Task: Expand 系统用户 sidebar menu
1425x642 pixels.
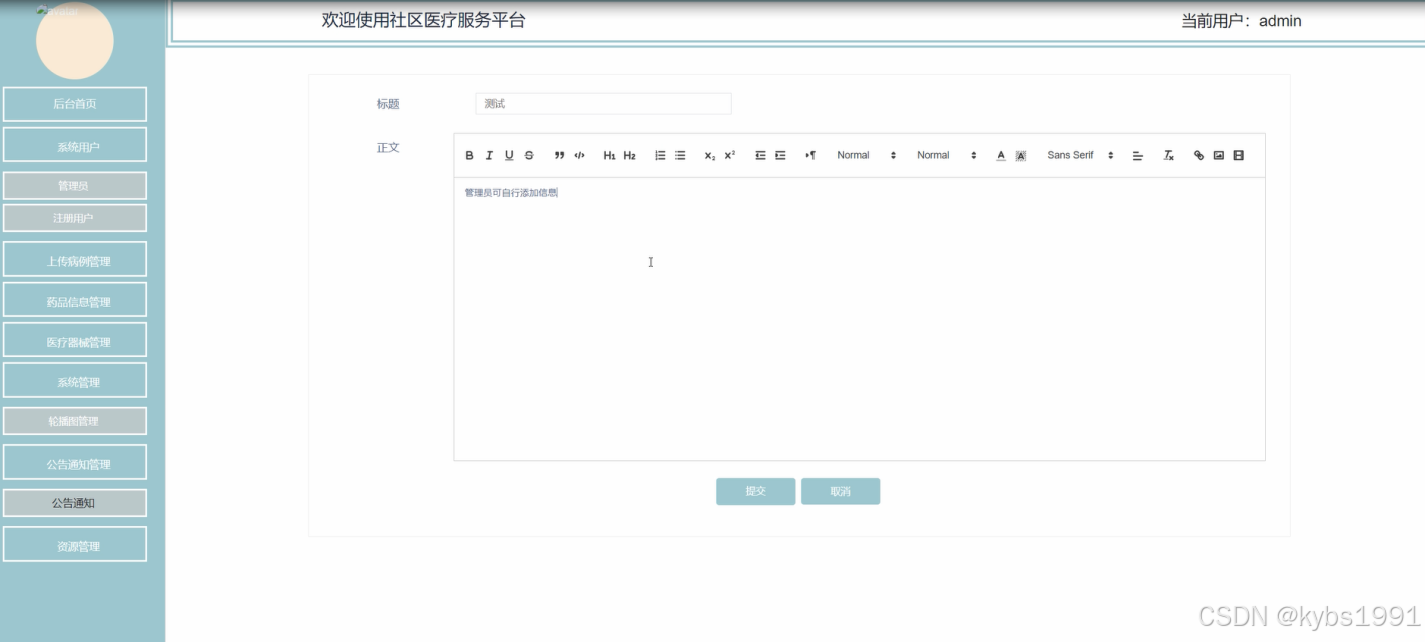Action: point(75,144)
